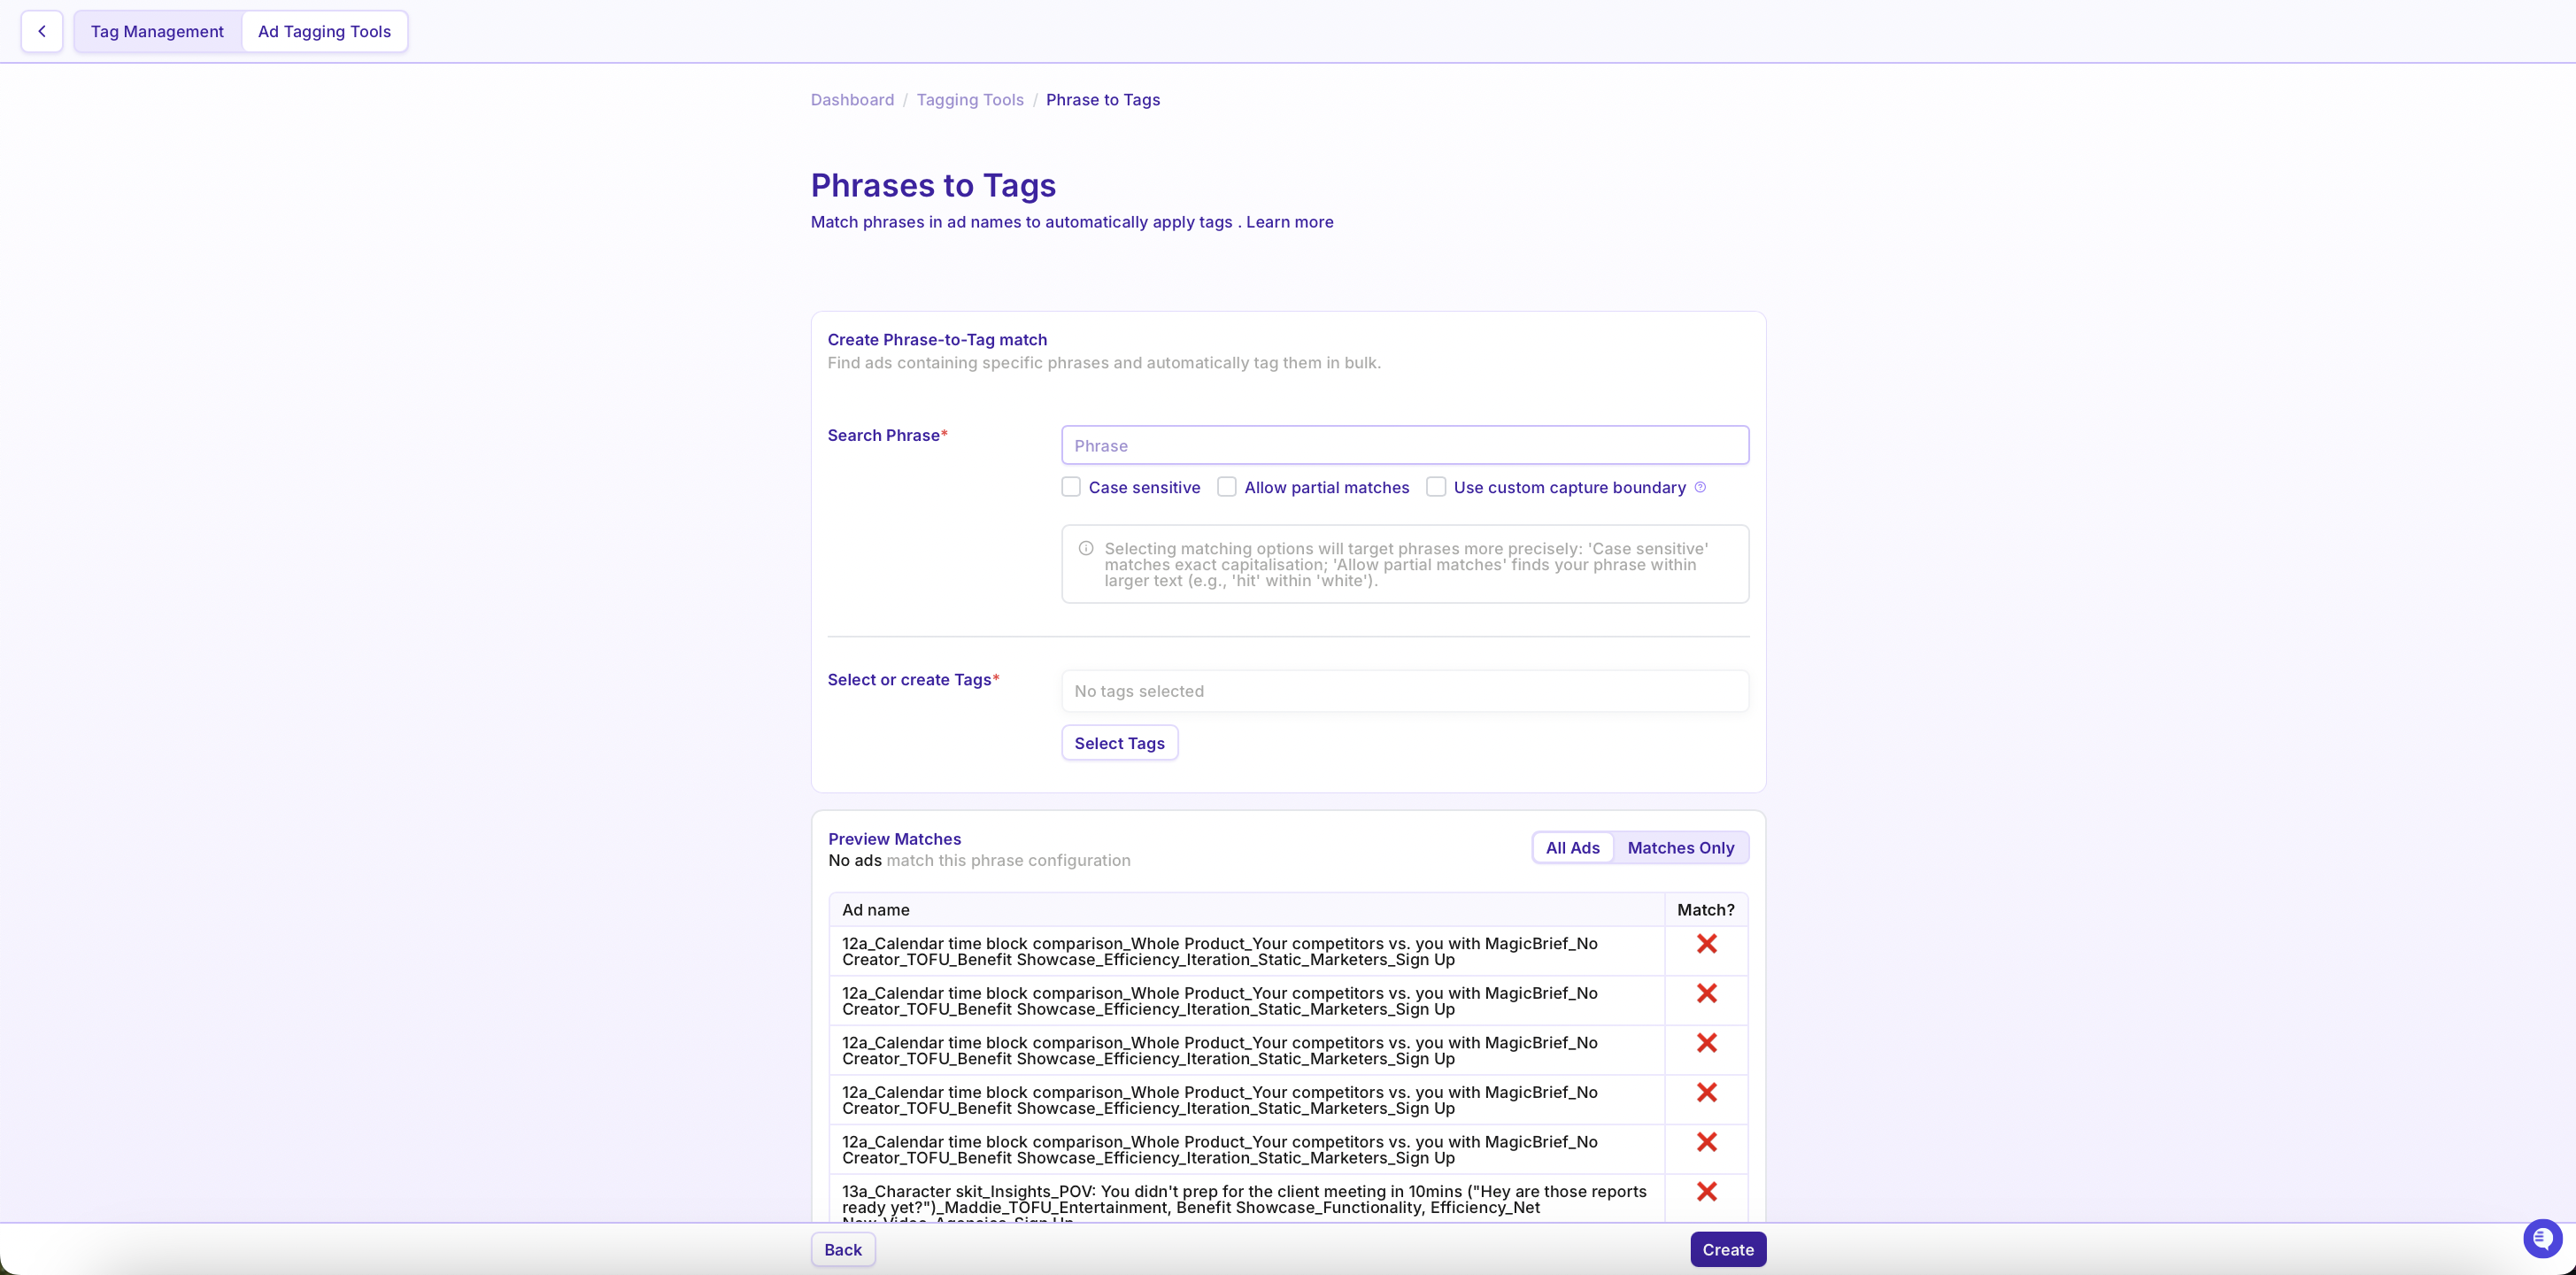The image size is (2576, 1275).
Task: Click the Preview Matches heading
Action: click(894, 839)
